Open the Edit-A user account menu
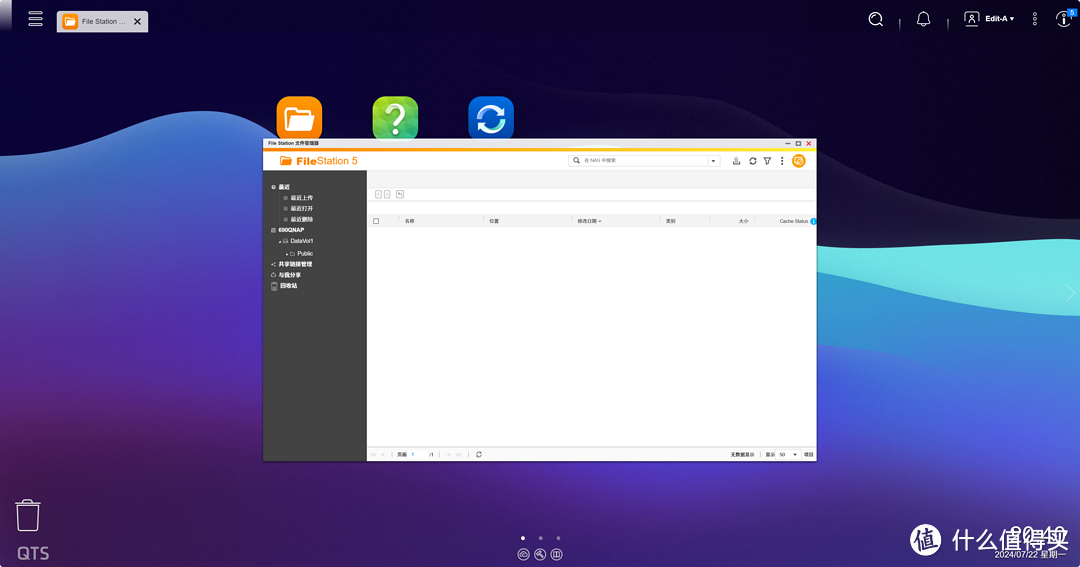Screen dimensions: 1080x567 tap(990, 19)
